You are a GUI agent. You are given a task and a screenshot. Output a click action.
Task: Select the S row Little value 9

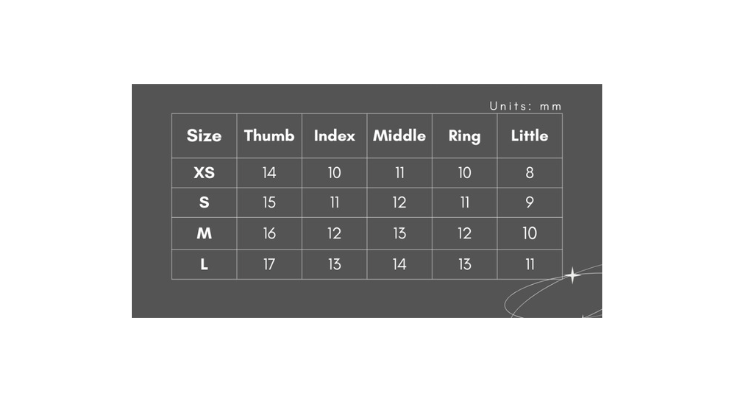(529, 203)
